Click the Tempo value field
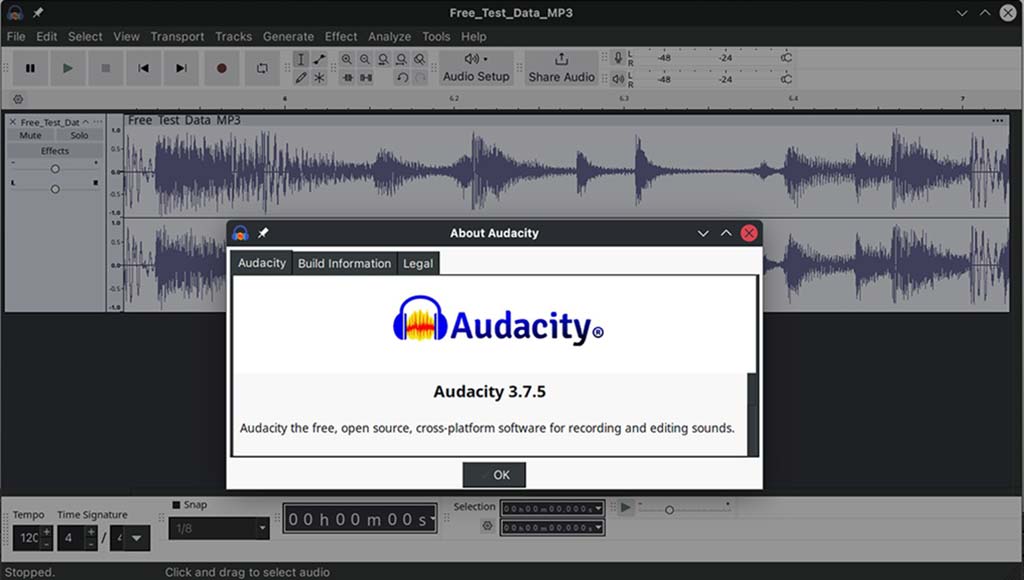Image resolution: width=1024 pixels, height=580 pixels. (x=27, y=538)
